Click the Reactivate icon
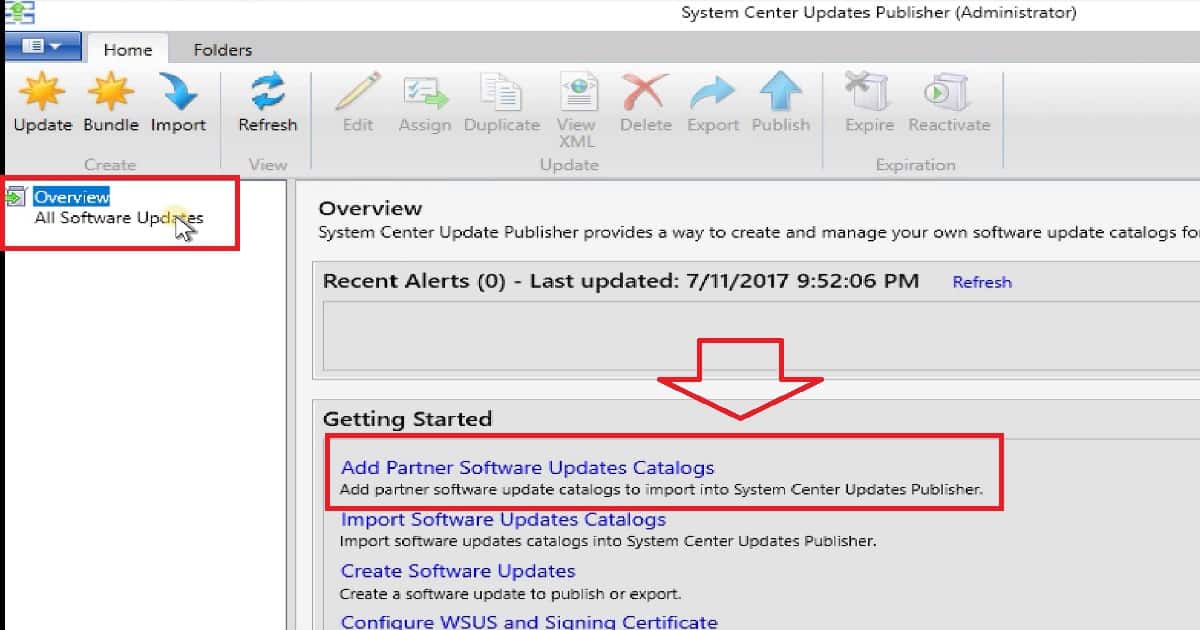 pos(948,92)
